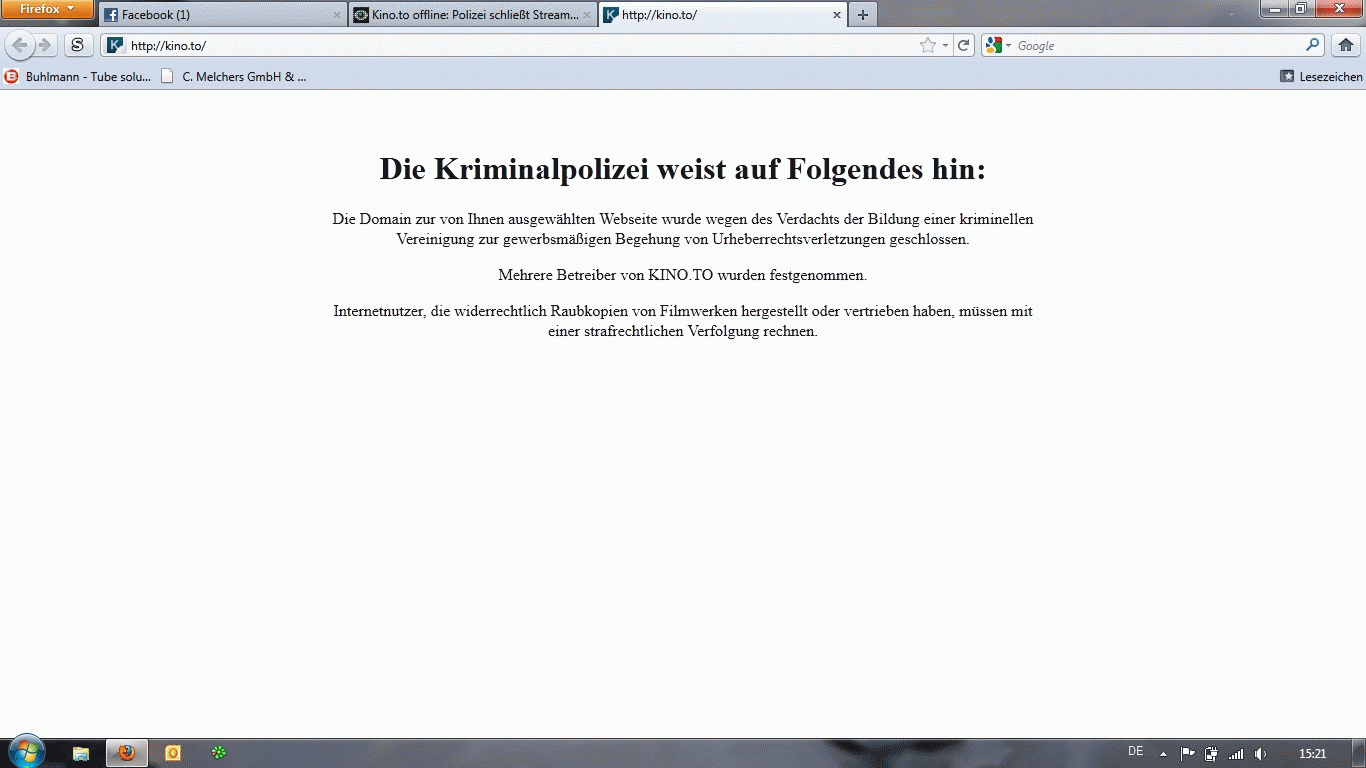The image size is (1366, 768).
Task: Close the Kino.to offline tab
Action: pyautogui.click(x=587, y=15)
